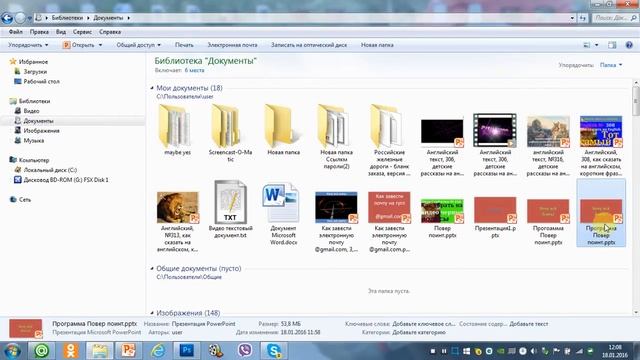Click the Новая папка toolbar button
This screenshot has width=640, height=360.
click(377, 45)
